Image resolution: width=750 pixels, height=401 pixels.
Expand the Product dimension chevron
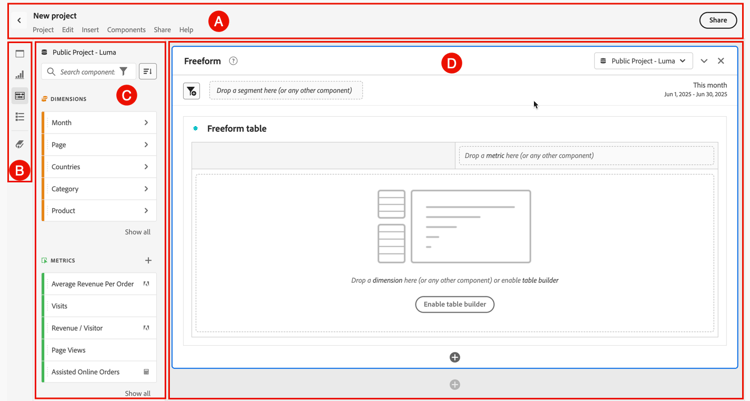(146, 211)
